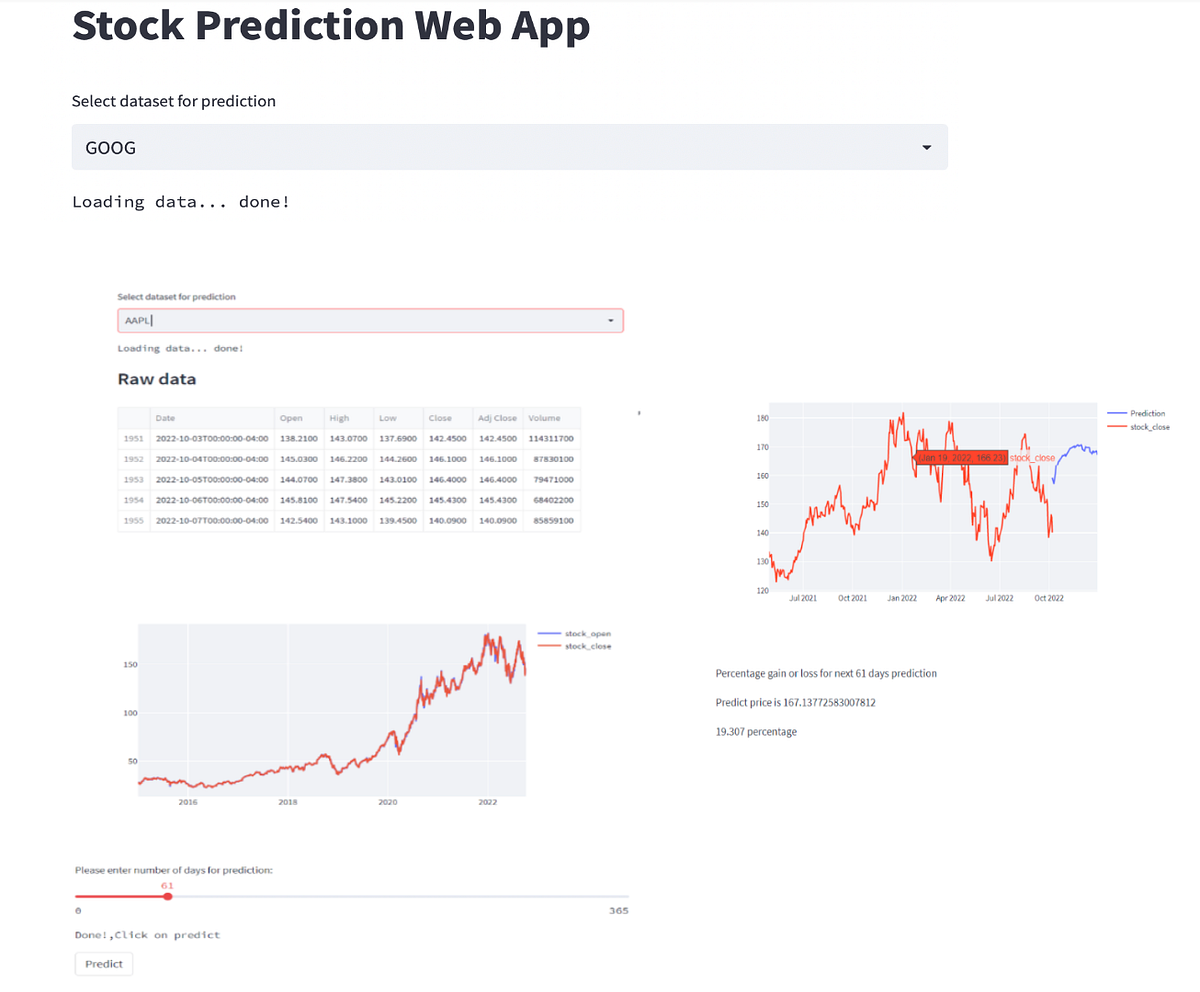Toggle the Prediction legend entry
The height and width of the screenshot is (992, 1200).
click(x=1146, y=413)
